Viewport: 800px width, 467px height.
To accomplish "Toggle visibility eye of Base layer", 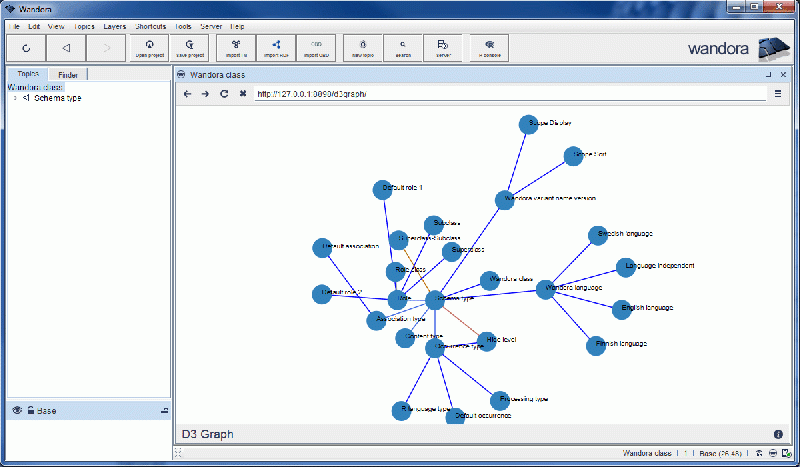I will pyautogui.click(x=17, y=411).
